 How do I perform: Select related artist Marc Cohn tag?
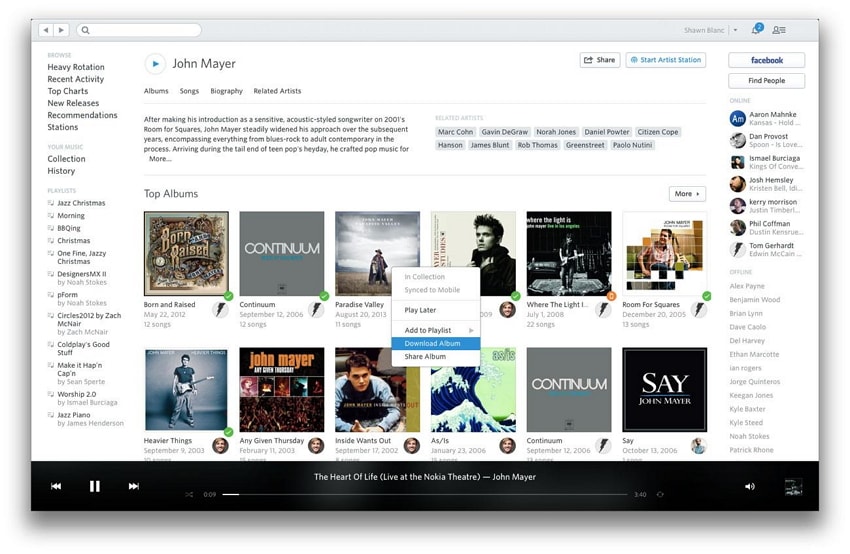pos(455,132)
